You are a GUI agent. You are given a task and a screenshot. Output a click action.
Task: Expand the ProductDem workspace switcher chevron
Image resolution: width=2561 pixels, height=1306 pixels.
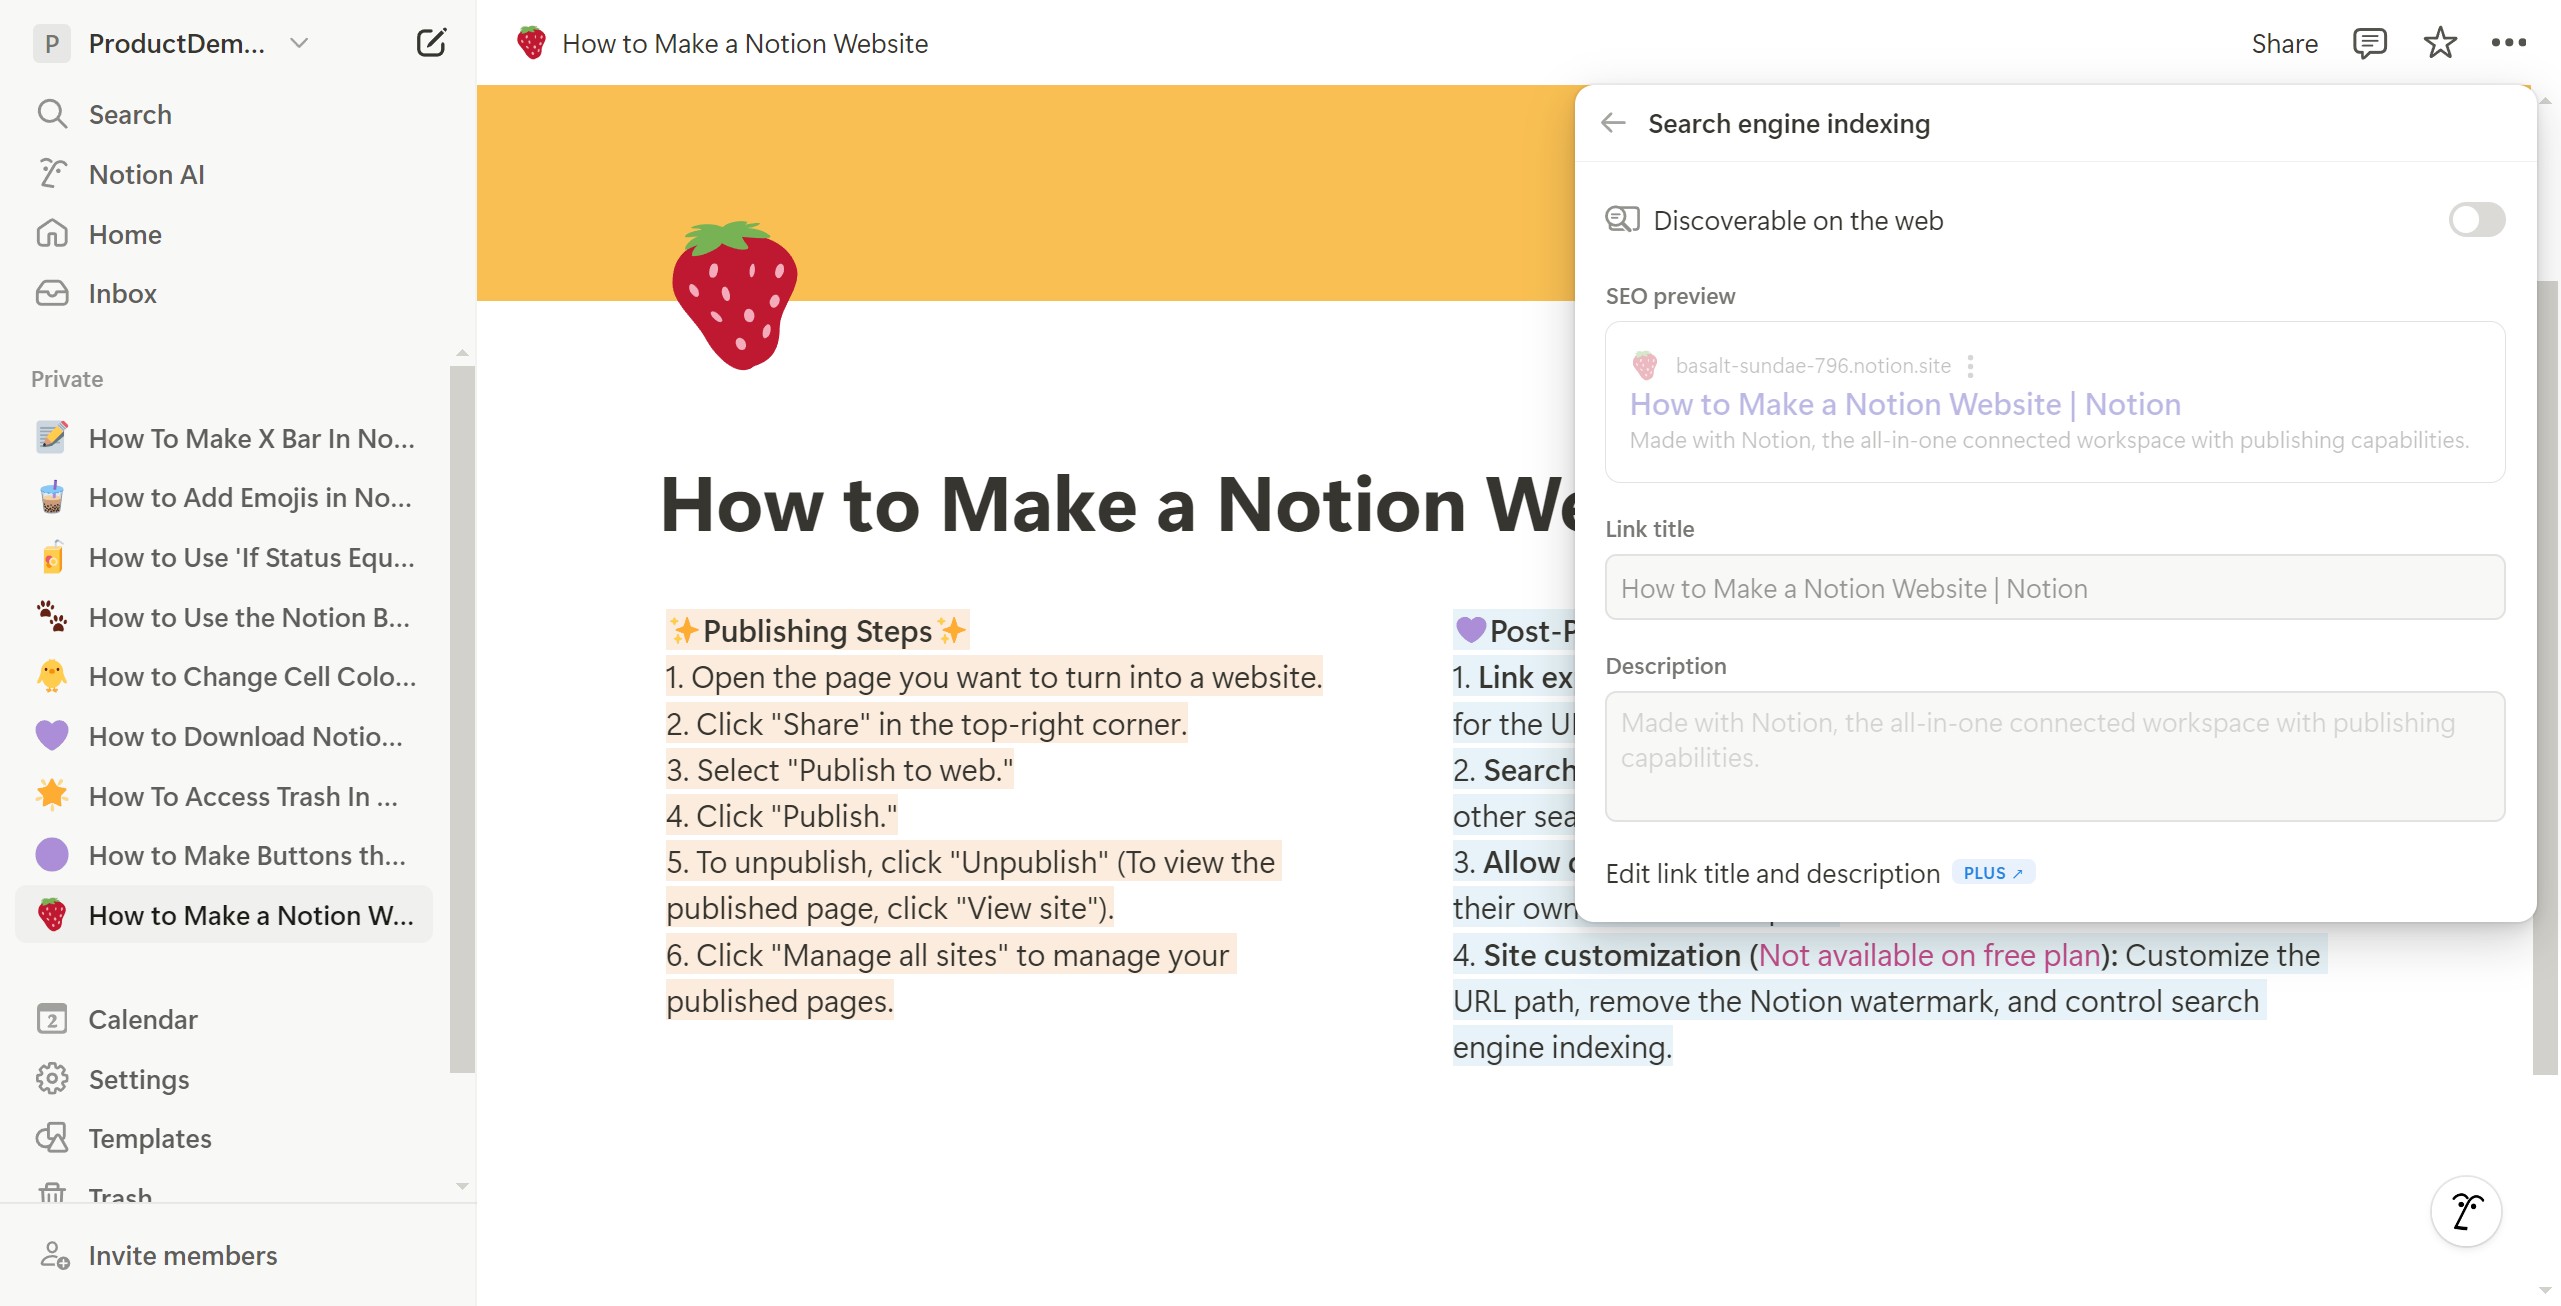[x=298, y=43]
